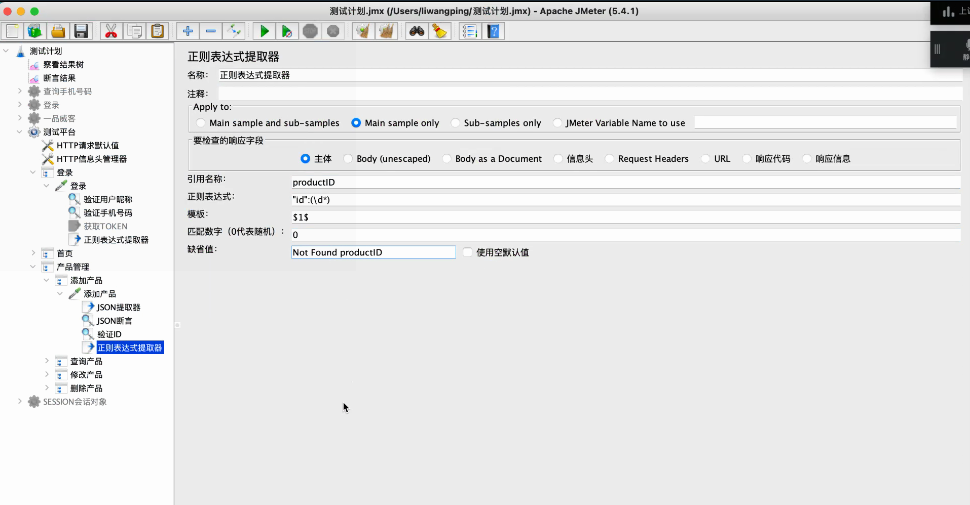
Task: Expand the 首页 controller node
Action: click(33, 253)
